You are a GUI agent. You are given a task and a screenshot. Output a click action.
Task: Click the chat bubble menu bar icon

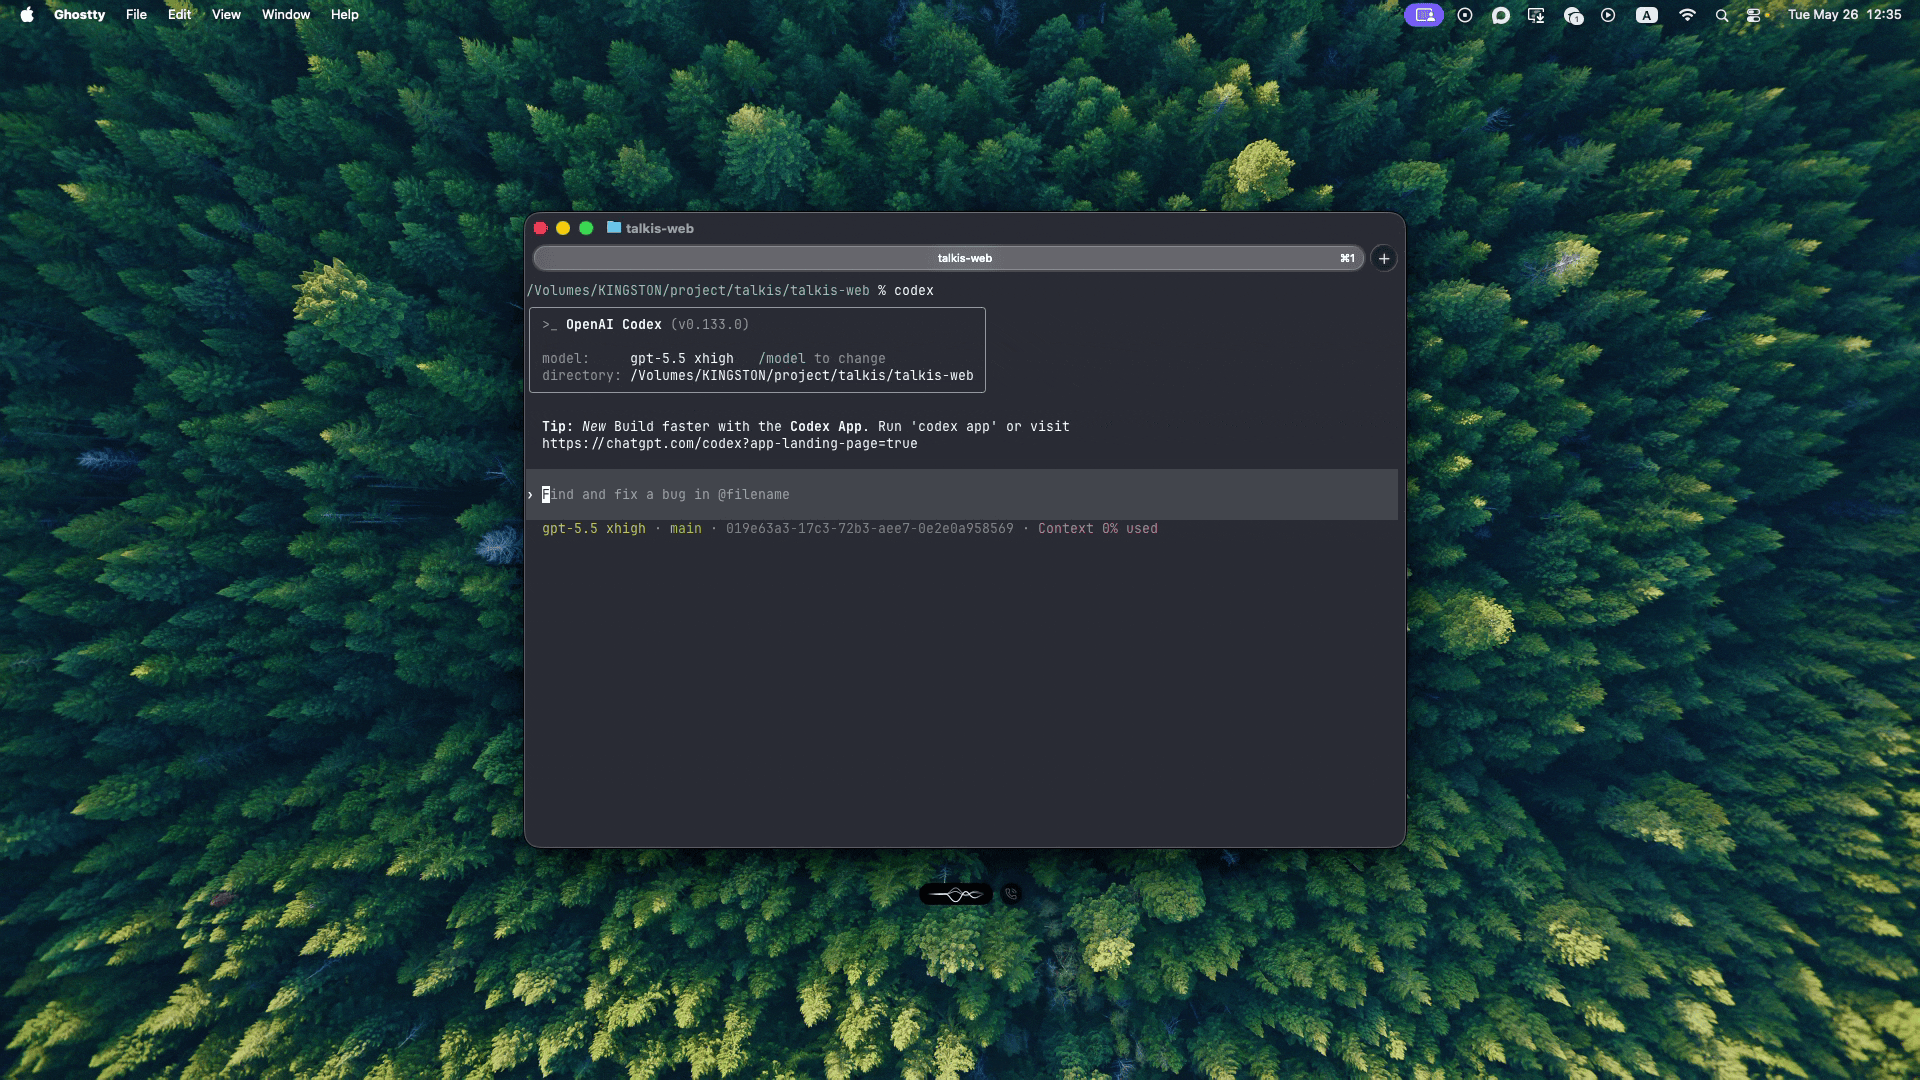(1501, 15)
